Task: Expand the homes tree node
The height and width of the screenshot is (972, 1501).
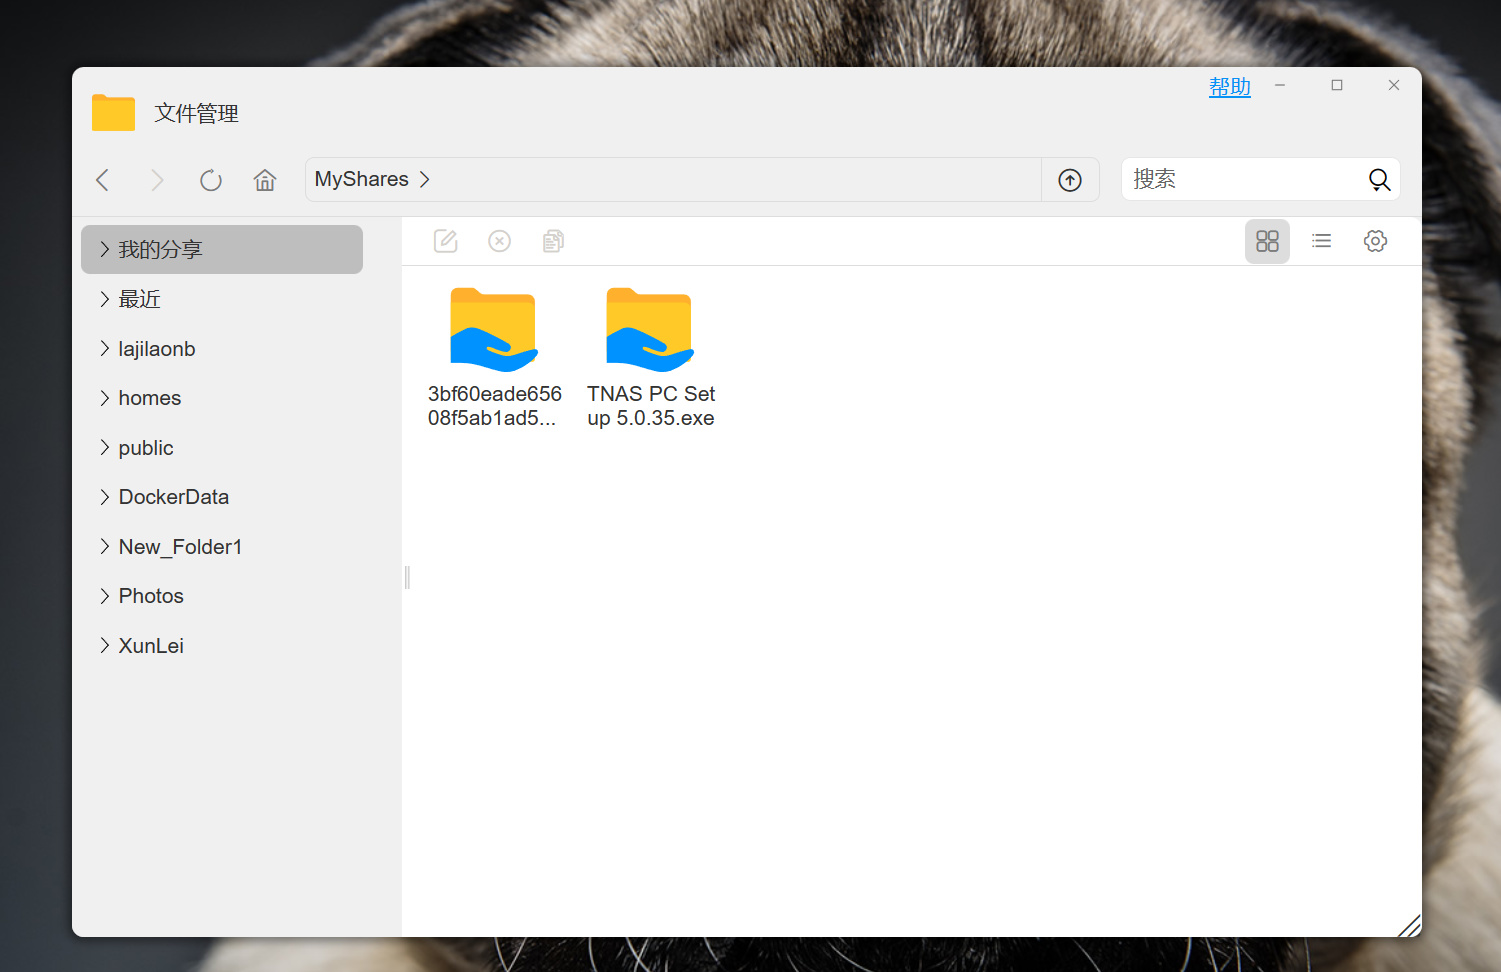Action: pos(104,398)
